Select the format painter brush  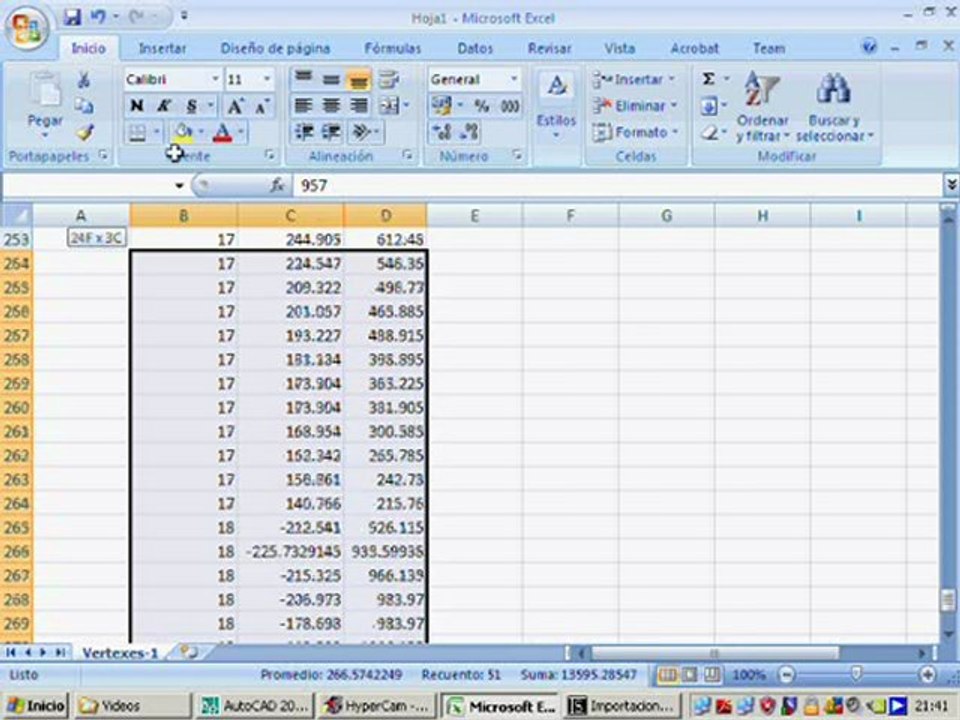pyautogui.click(x=84, y=132)
